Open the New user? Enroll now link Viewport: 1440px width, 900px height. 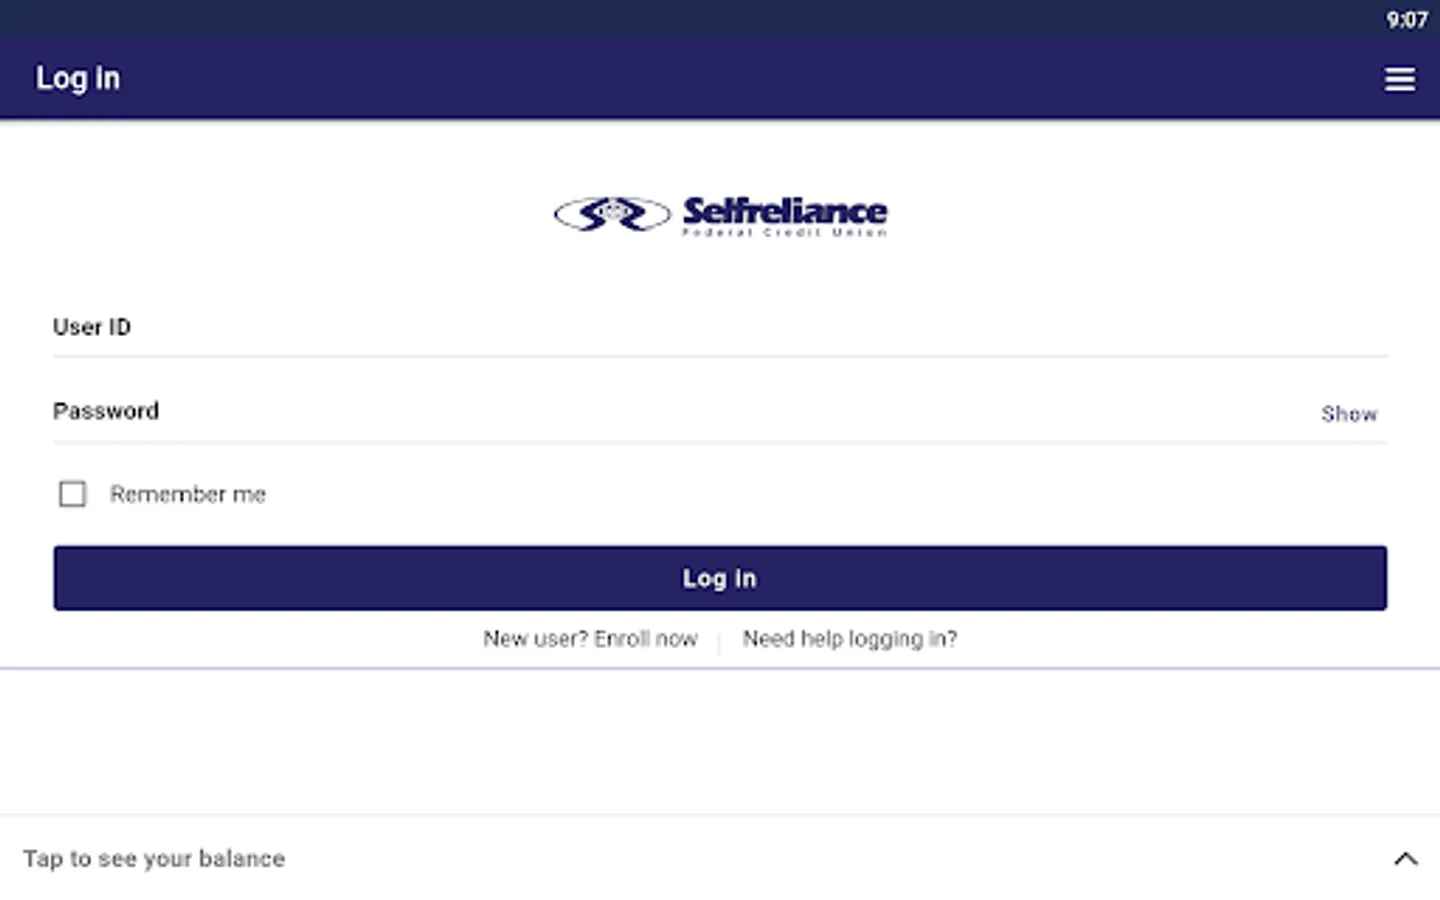[x=590, y=639]
